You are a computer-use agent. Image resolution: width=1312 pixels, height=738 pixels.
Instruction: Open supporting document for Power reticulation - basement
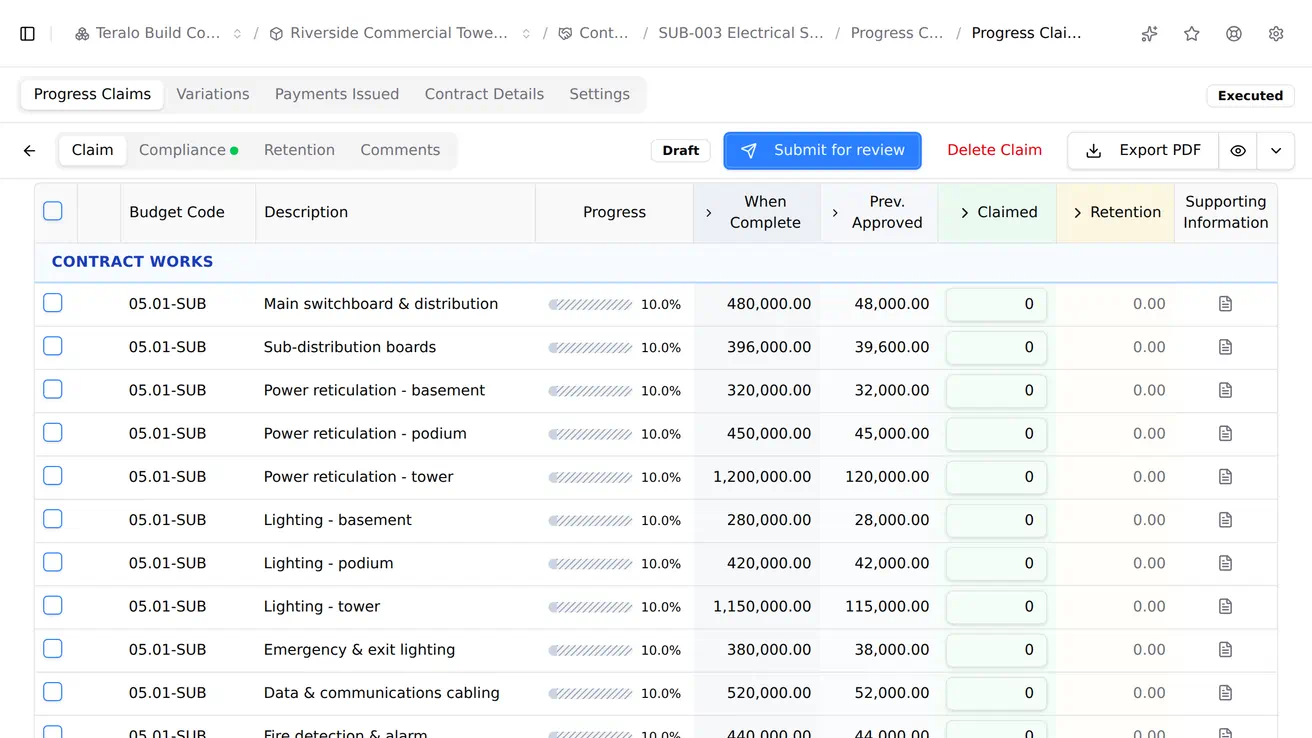coord(1226,390)
